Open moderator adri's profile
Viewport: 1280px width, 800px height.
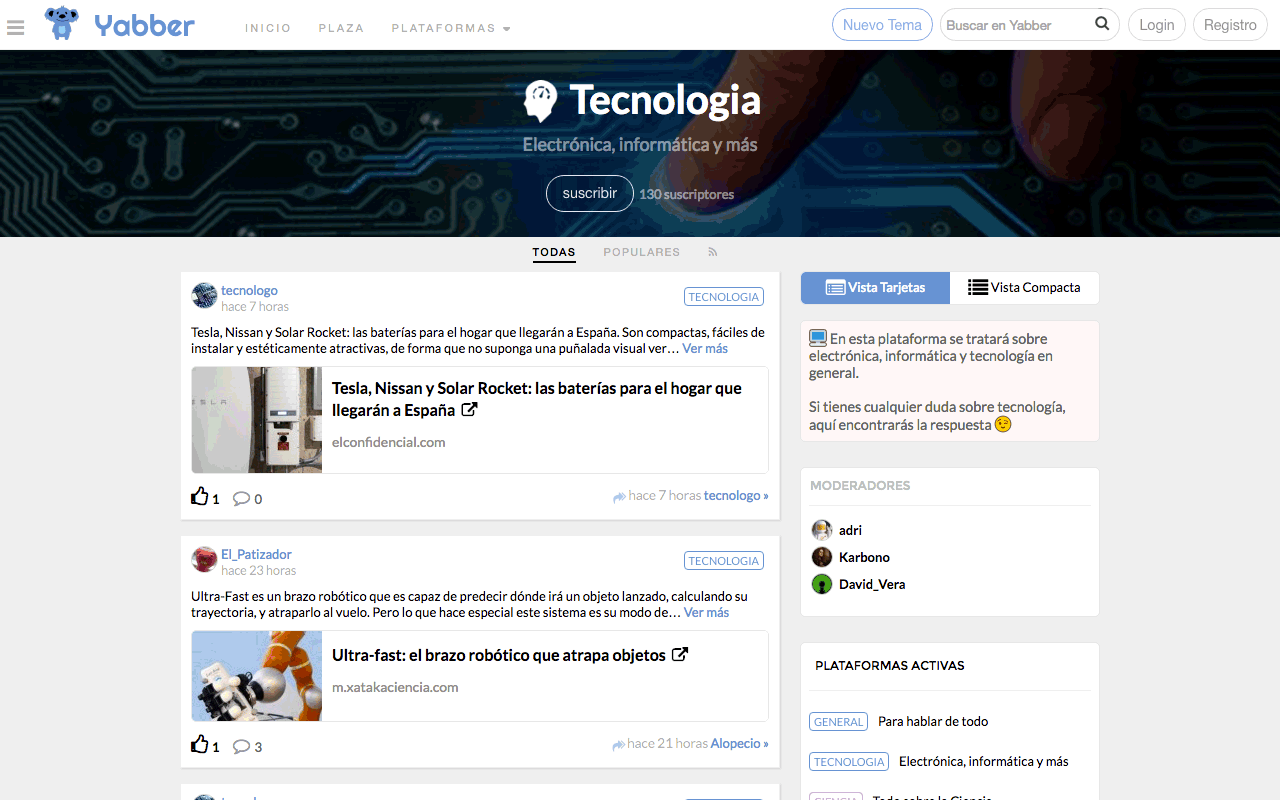click(850, 530)
